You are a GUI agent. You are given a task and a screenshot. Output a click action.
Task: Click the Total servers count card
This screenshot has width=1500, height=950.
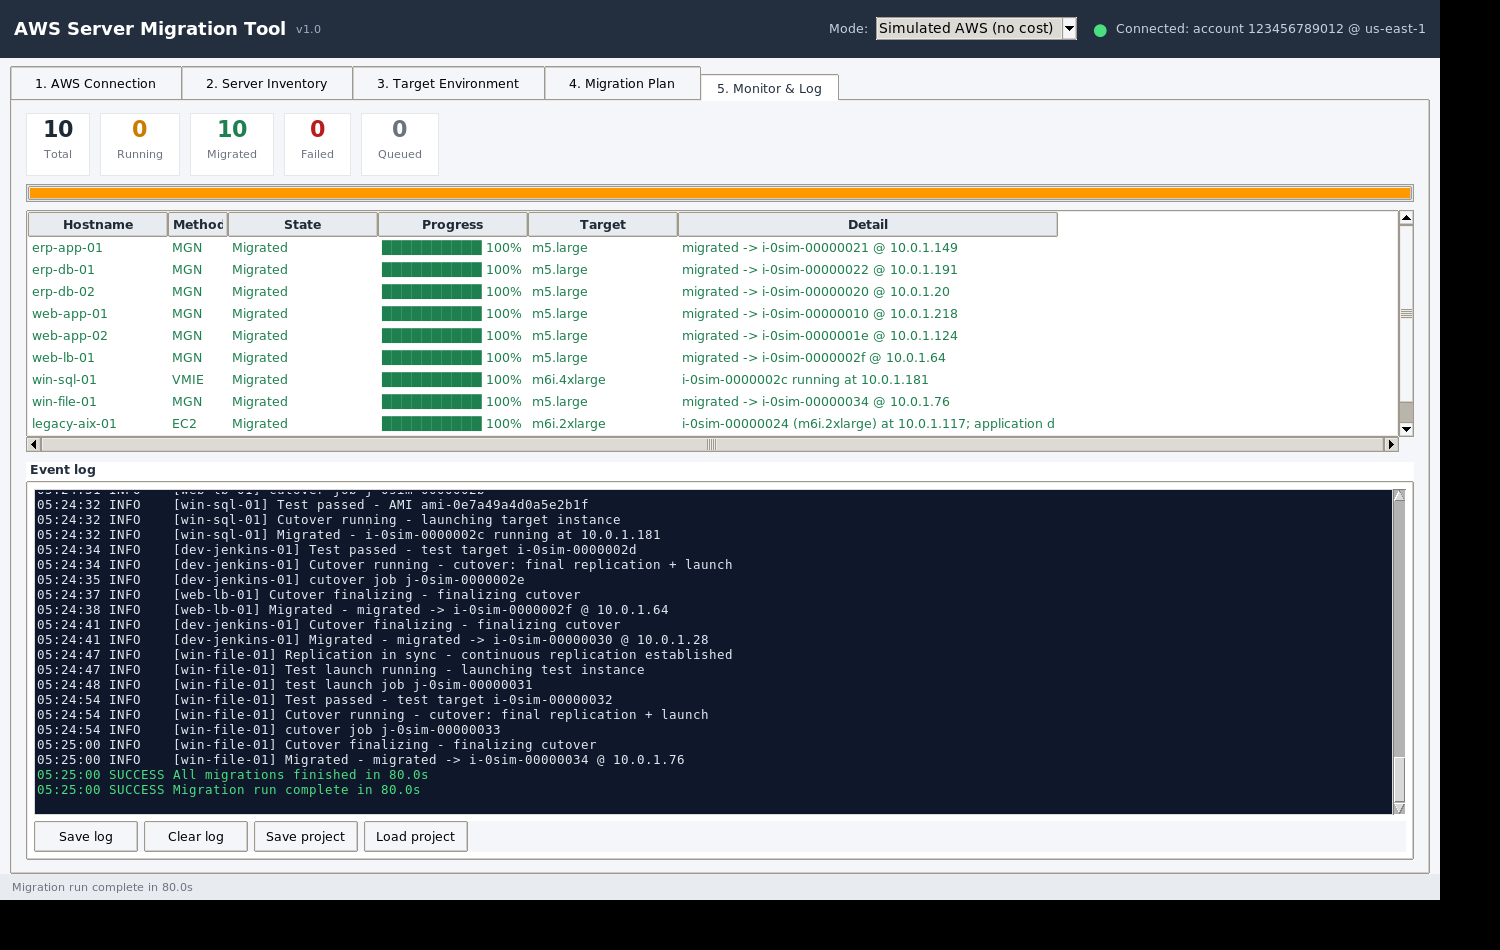coord(58,144)
